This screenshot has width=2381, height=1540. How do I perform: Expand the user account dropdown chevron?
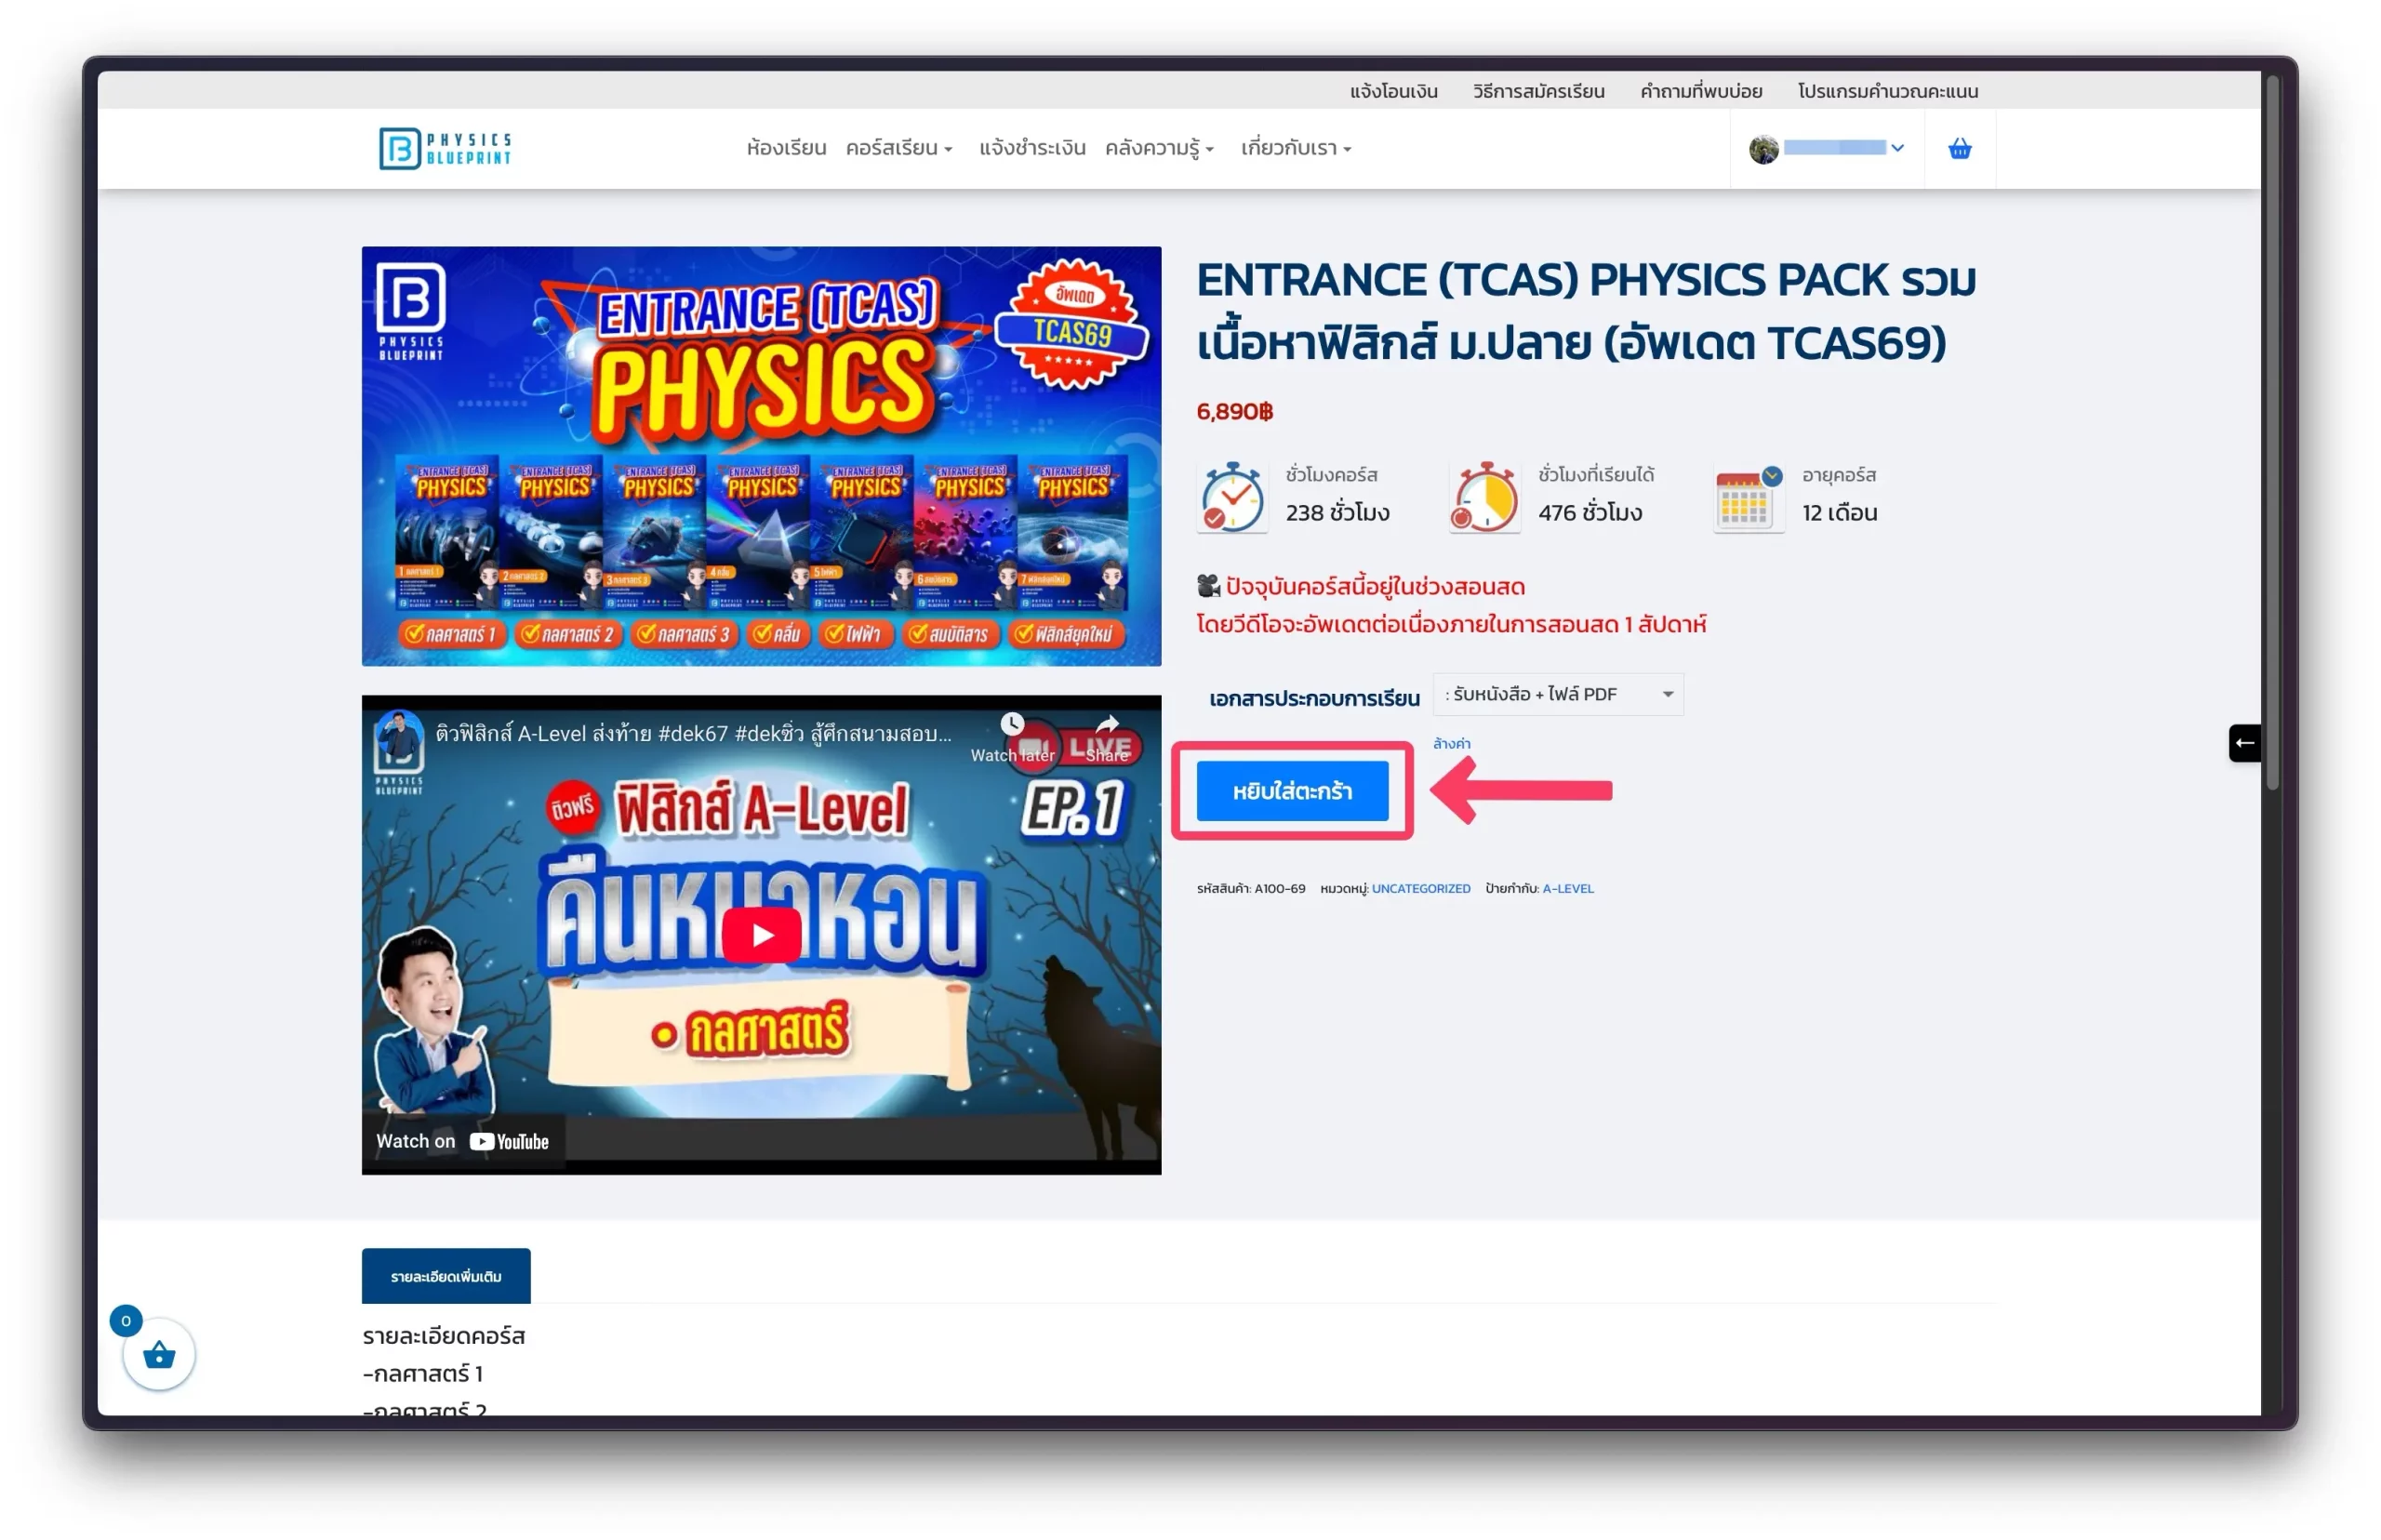(1897, 148)
